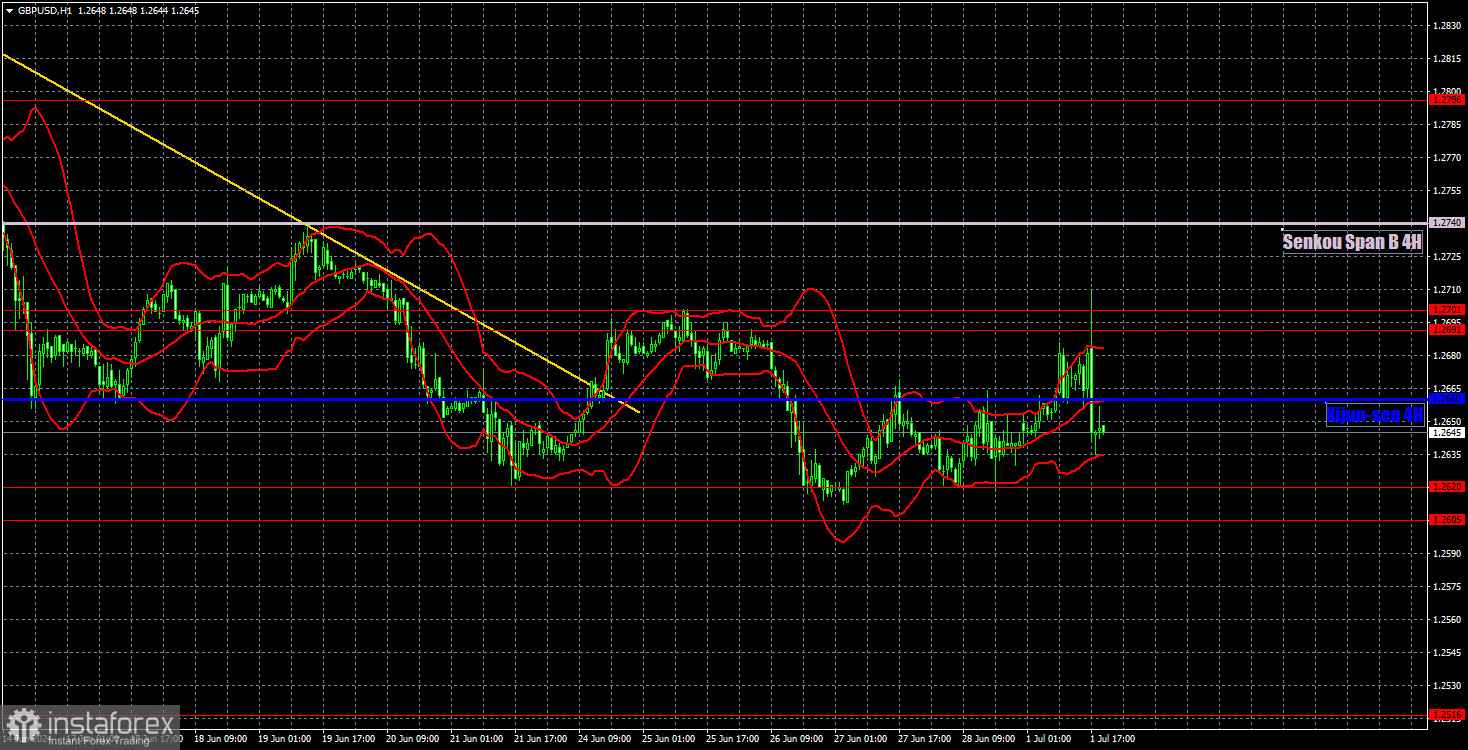Select the Senkou Span B 4H label
1468x750 pixels.
click(1352, 241)
